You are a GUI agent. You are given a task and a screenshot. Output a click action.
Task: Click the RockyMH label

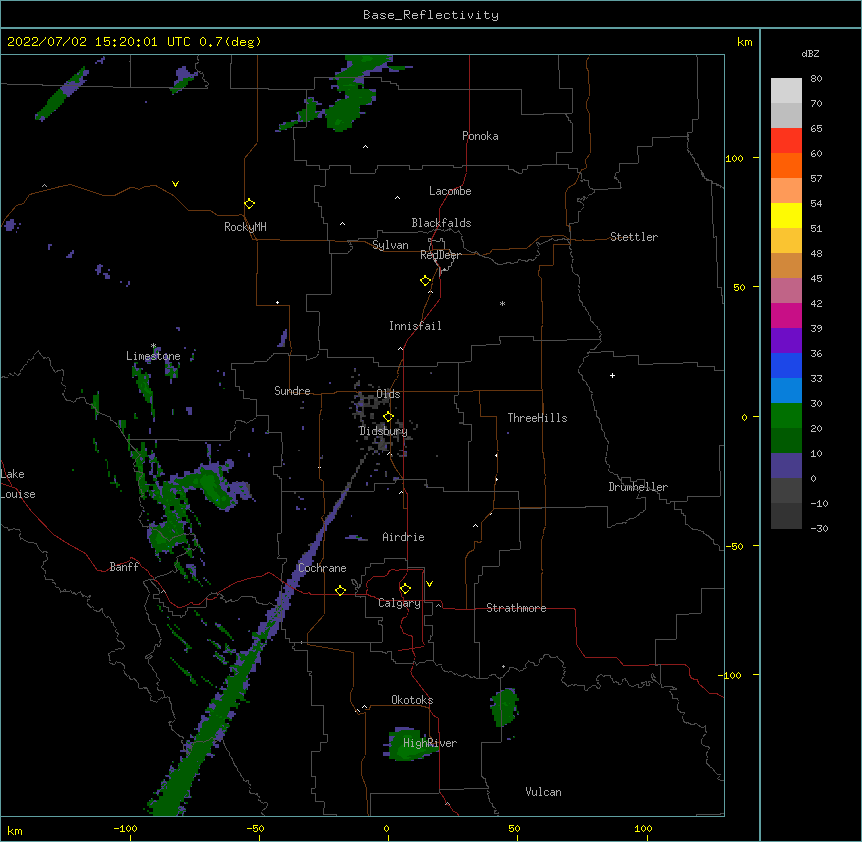tap(245, 227)
